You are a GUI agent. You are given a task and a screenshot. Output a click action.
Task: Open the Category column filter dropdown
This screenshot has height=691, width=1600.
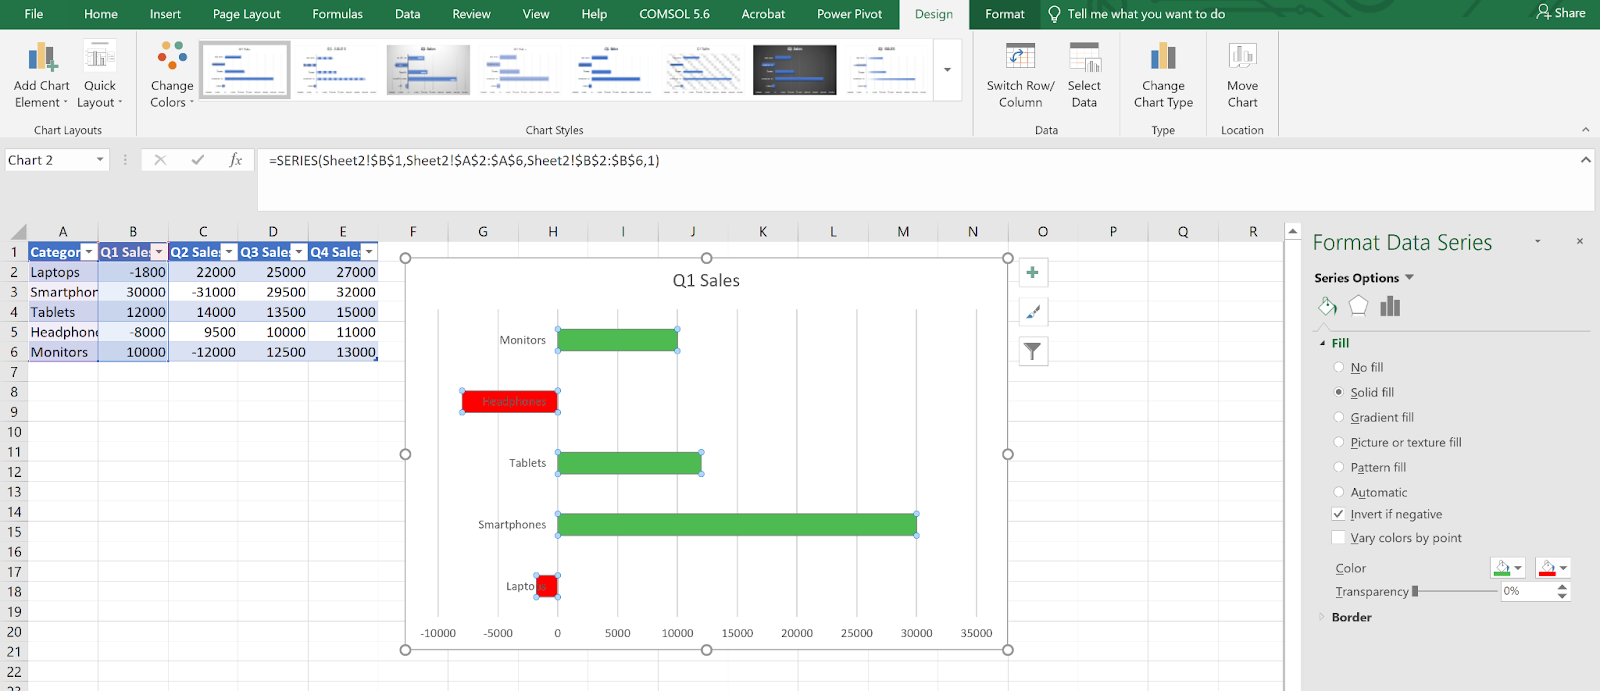(x=89, y=252)
